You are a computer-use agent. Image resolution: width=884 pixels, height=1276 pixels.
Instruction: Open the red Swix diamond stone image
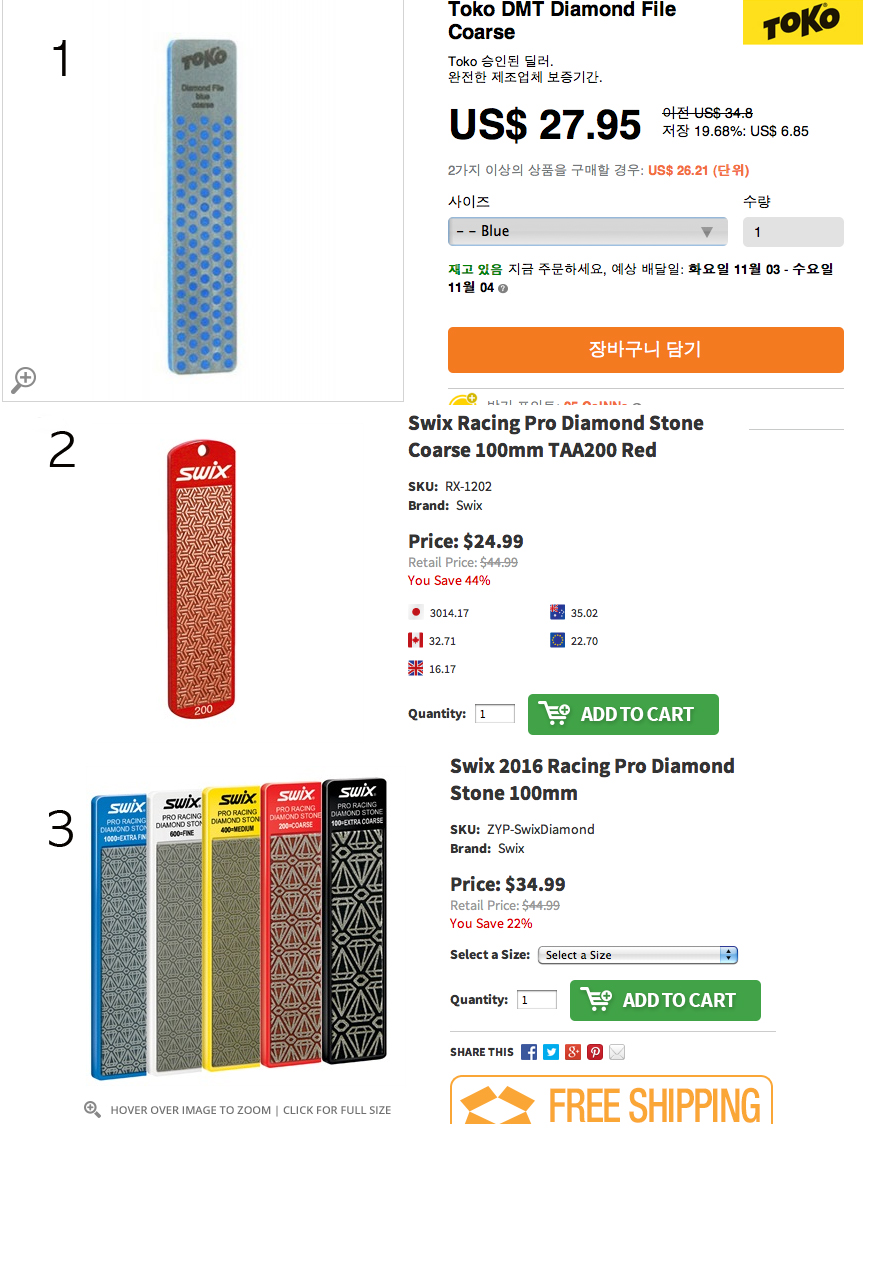(x=201, y=578)
